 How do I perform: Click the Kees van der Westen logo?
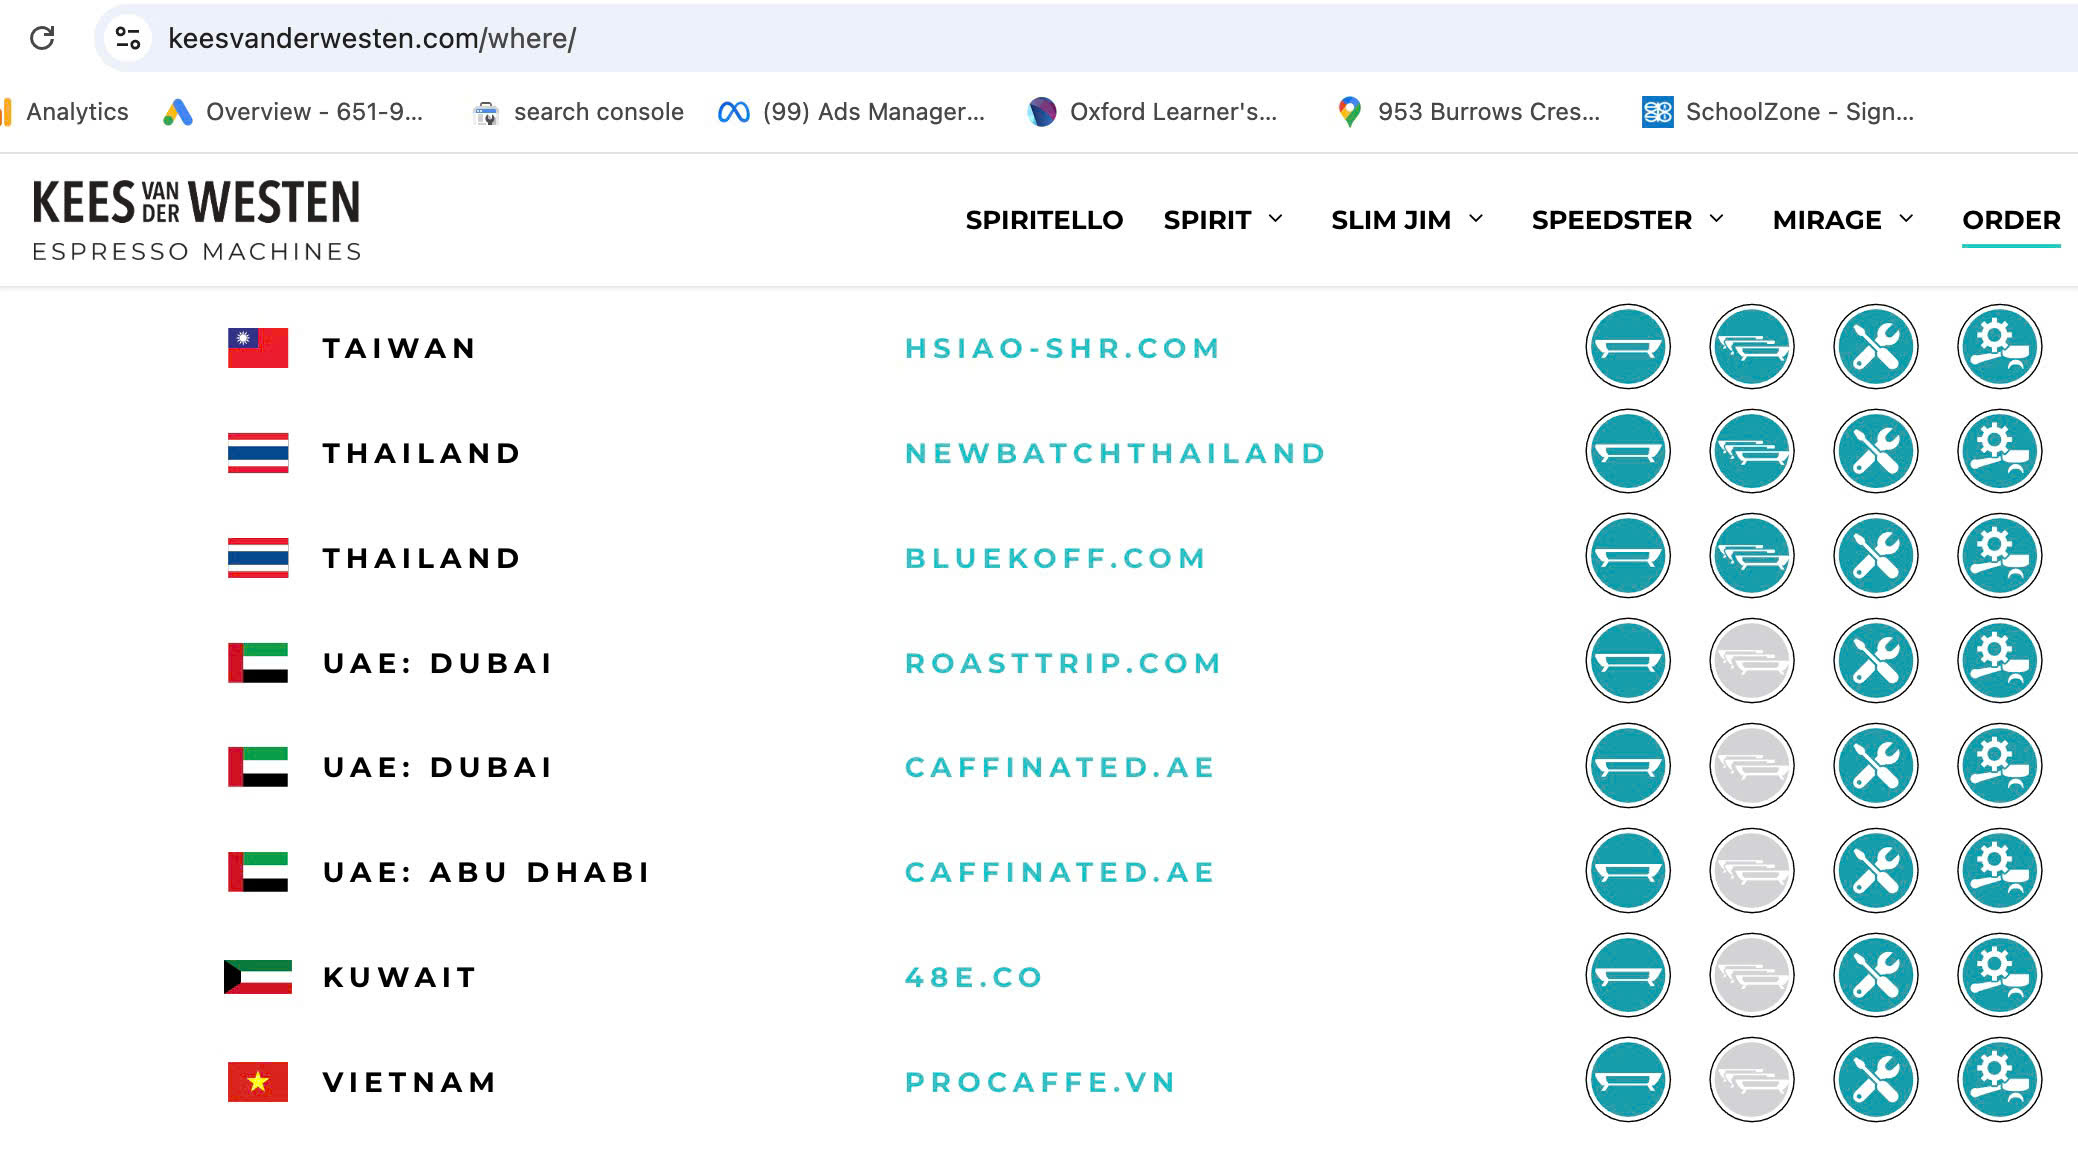[197, 220]
